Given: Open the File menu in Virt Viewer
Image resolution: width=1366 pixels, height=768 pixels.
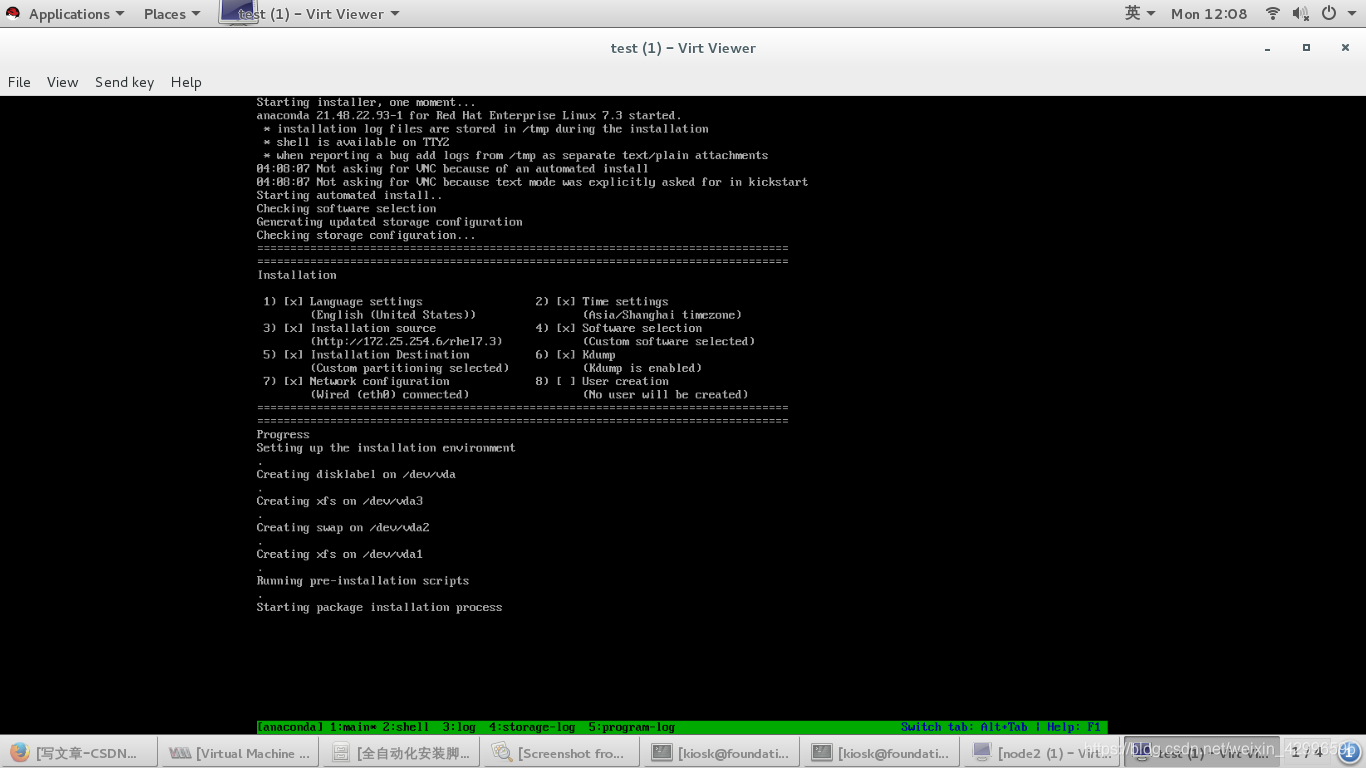Looking at the screenshot, I should [x=19, y=82].
